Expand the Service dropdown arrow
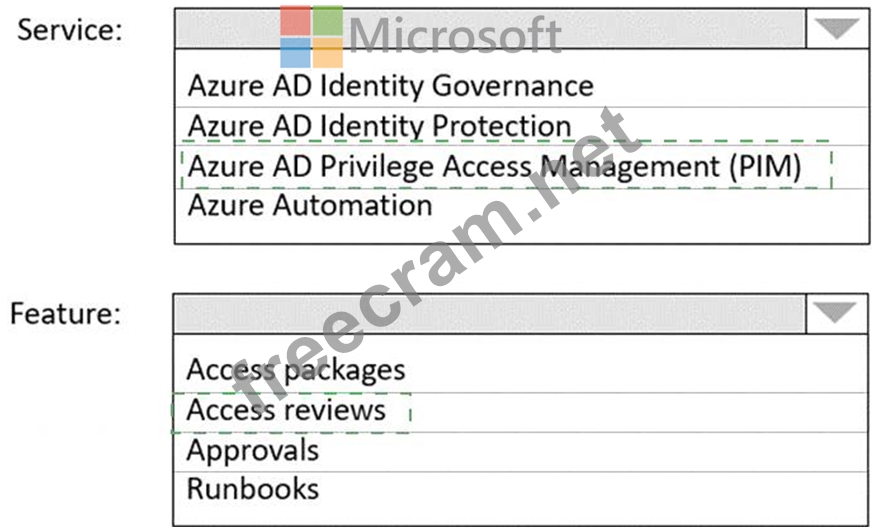 point(836,28)
